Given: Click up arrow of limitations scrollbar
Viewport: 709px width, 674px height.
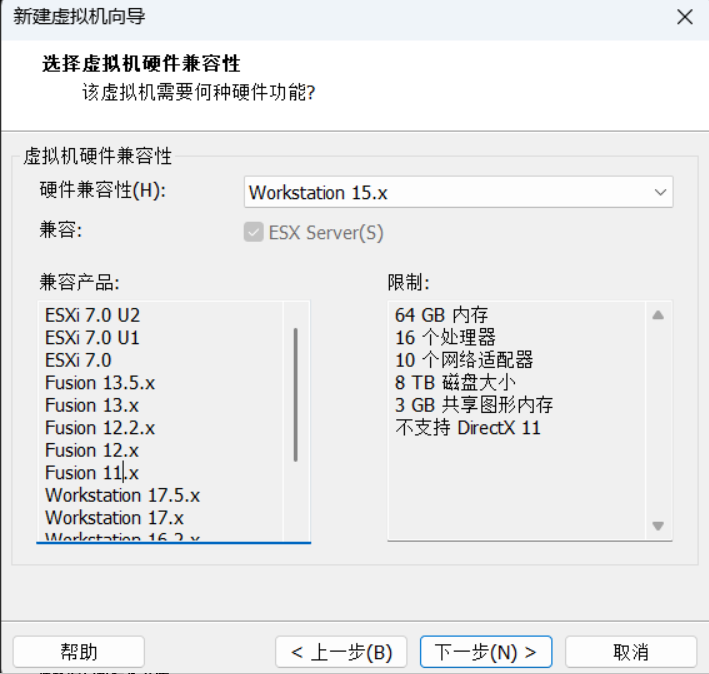Looking at the screenshot, I should point(658,315).
